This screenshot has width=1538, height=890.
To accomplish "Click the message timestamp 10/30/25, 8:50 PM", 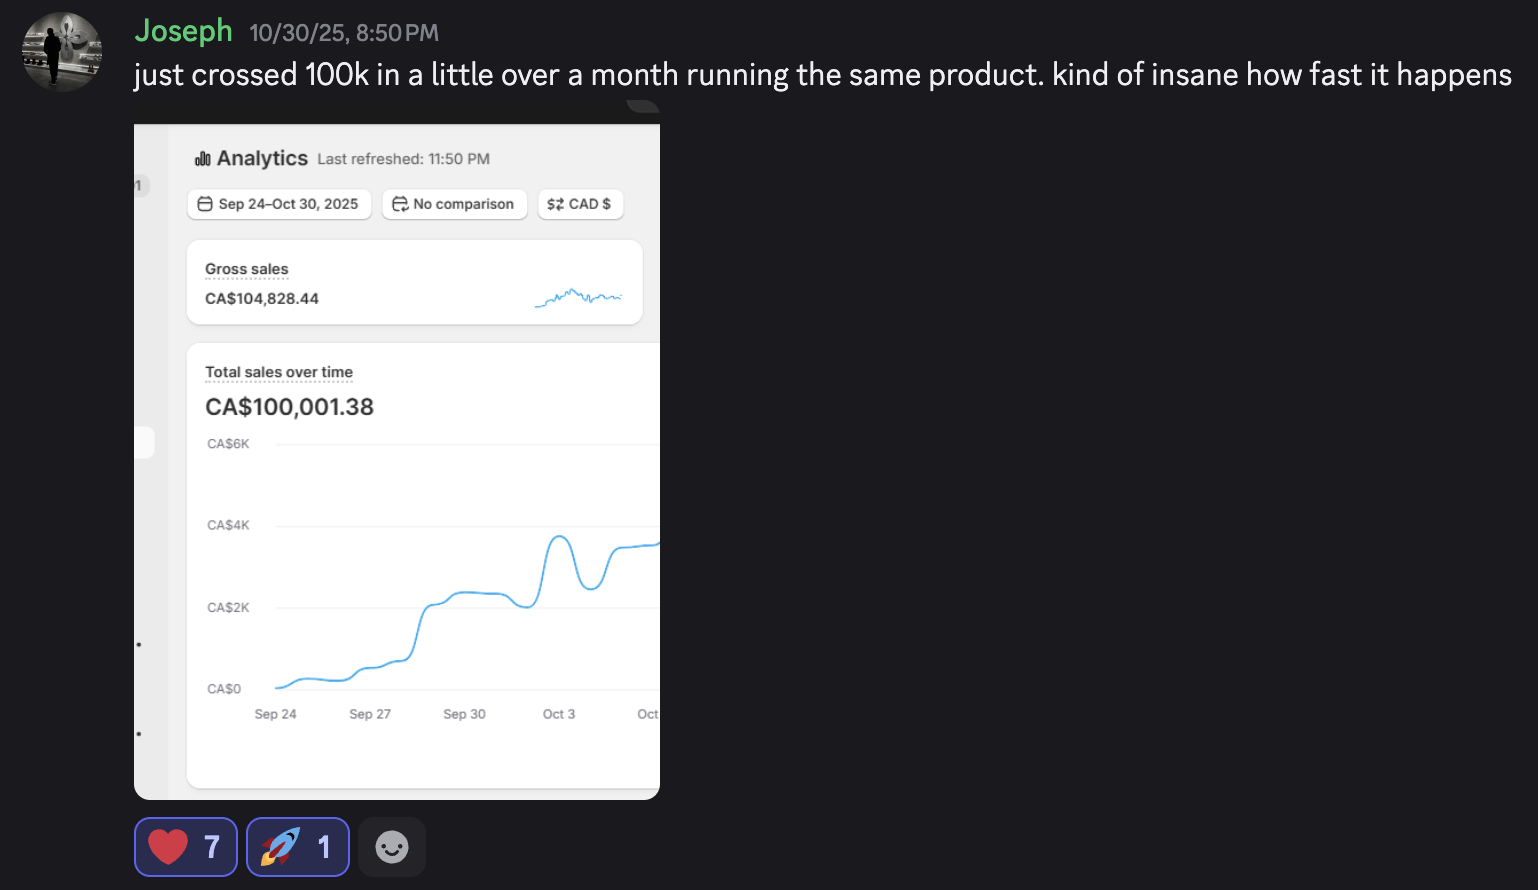I will pos(344,33).
